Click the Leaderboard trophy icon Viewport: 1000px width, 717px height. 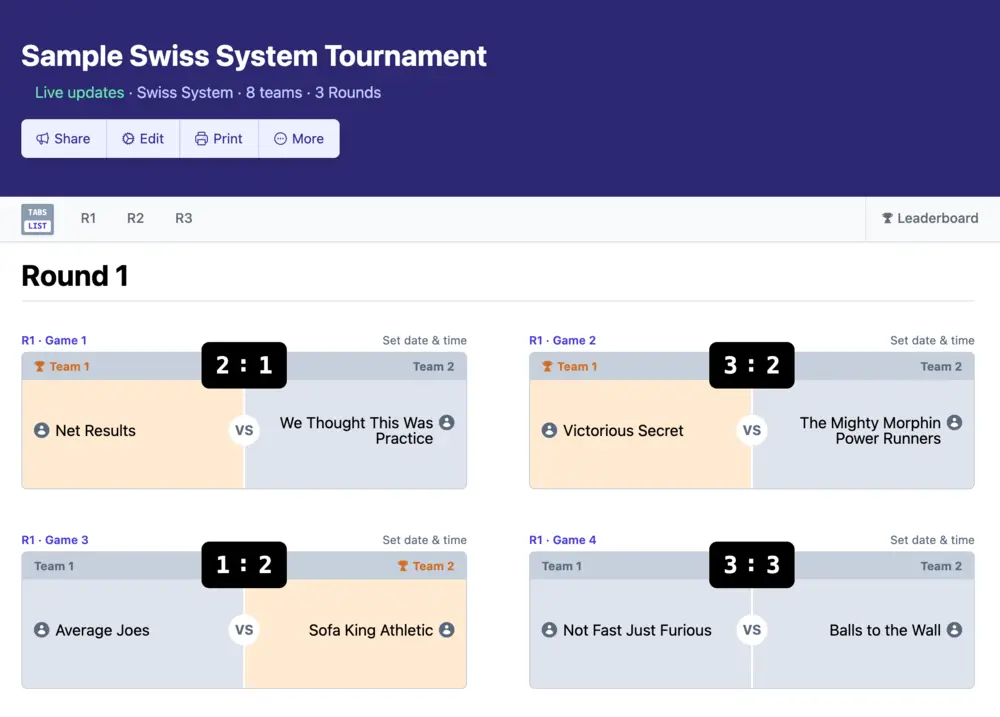pyautogui.click(x=886, y=218)
